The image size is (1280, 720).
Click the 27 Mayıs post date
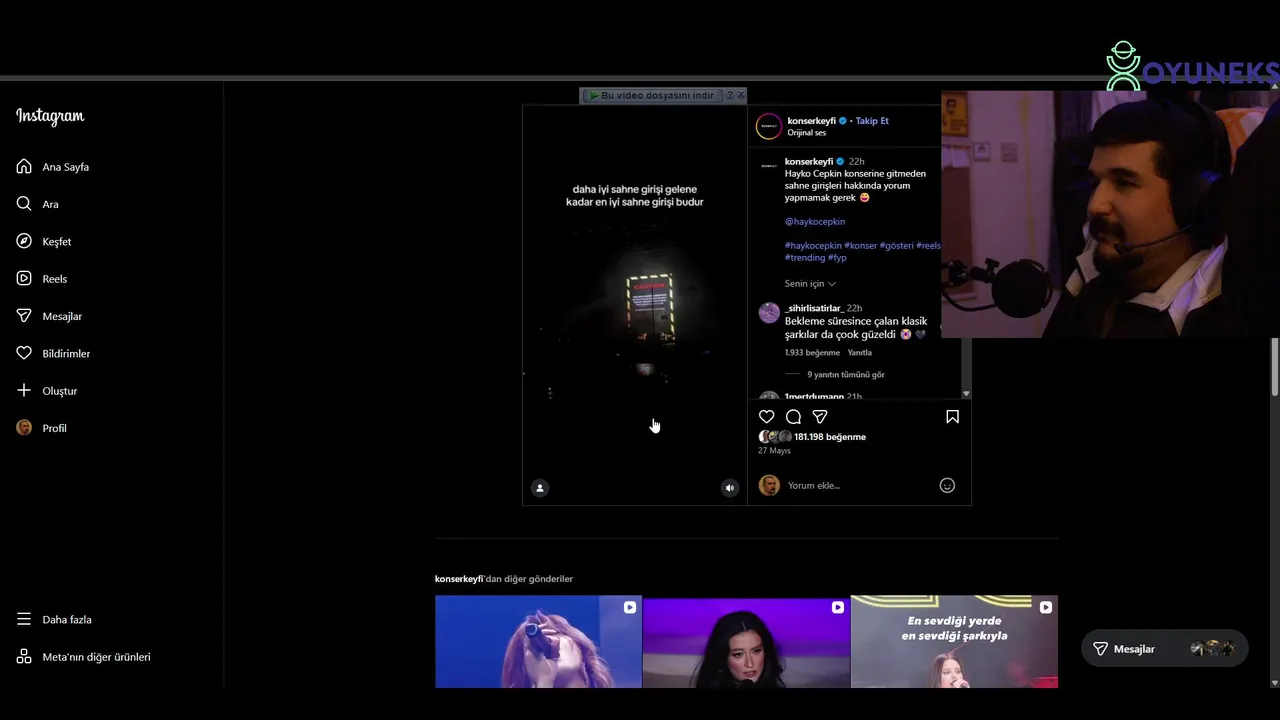(x=774, y=451)
